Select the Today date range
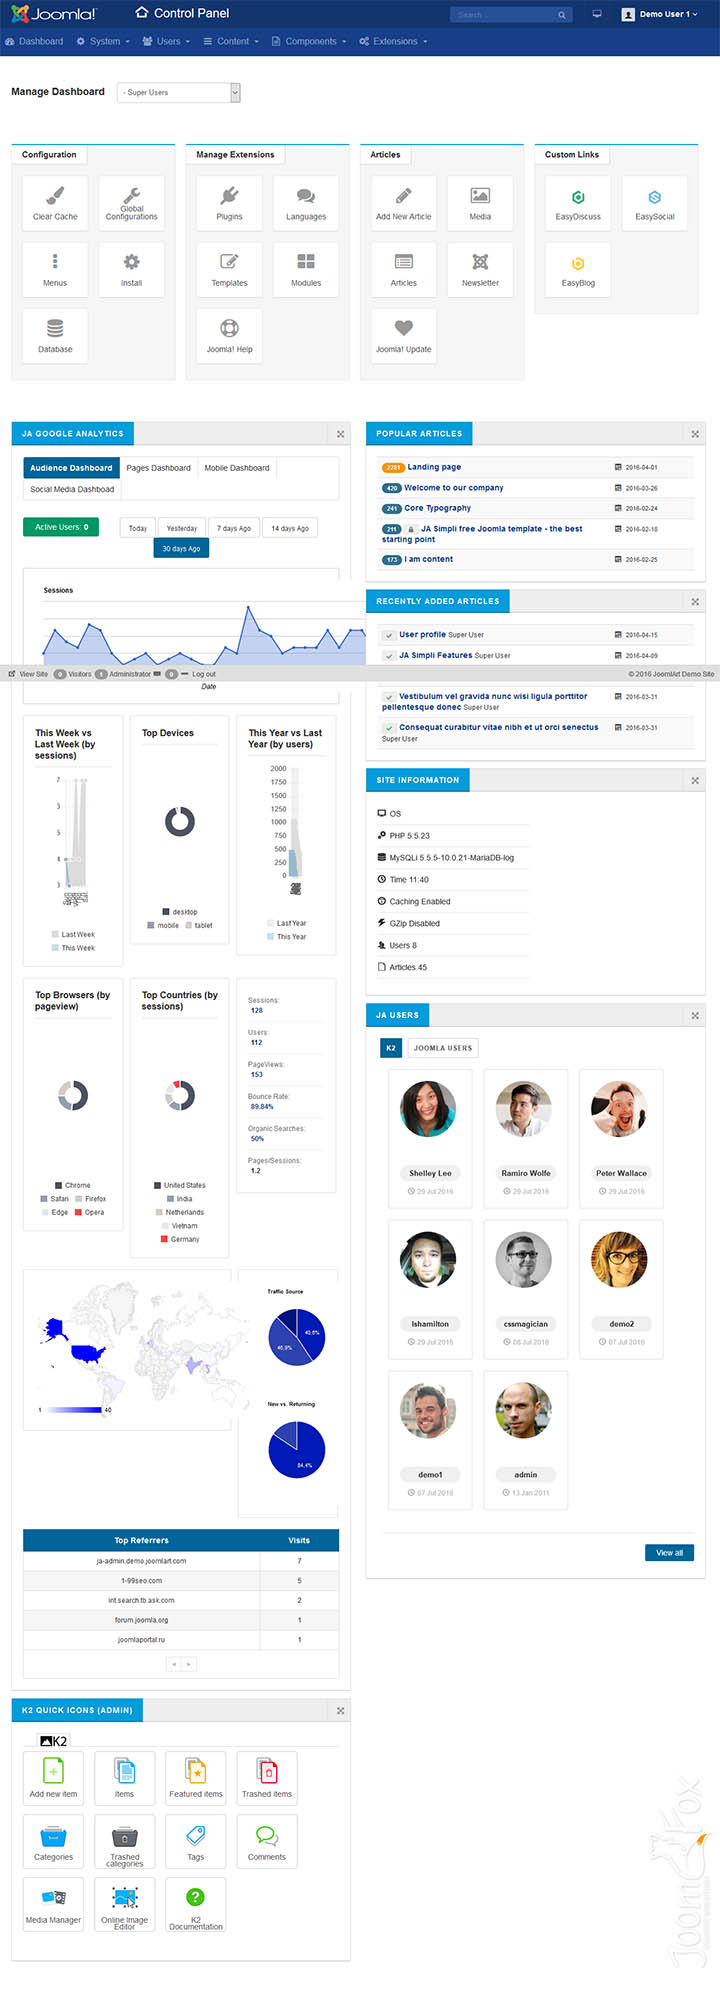Screen dimensions: 720x1997 point(138,528)
